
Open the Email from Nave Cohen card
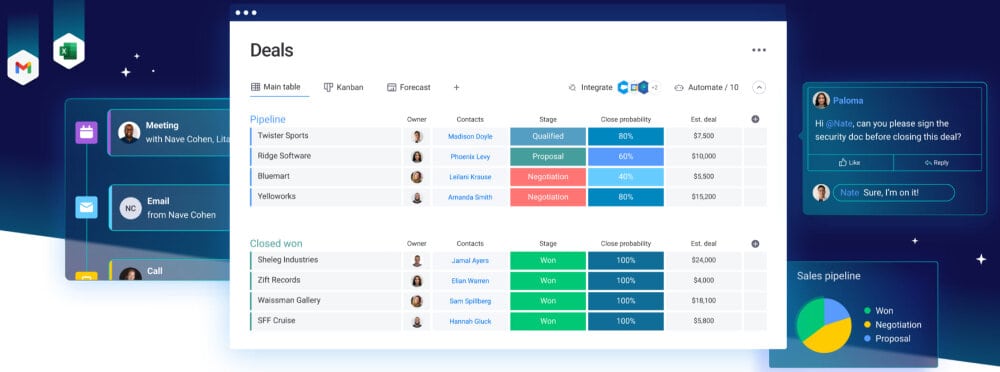point(170,208)
